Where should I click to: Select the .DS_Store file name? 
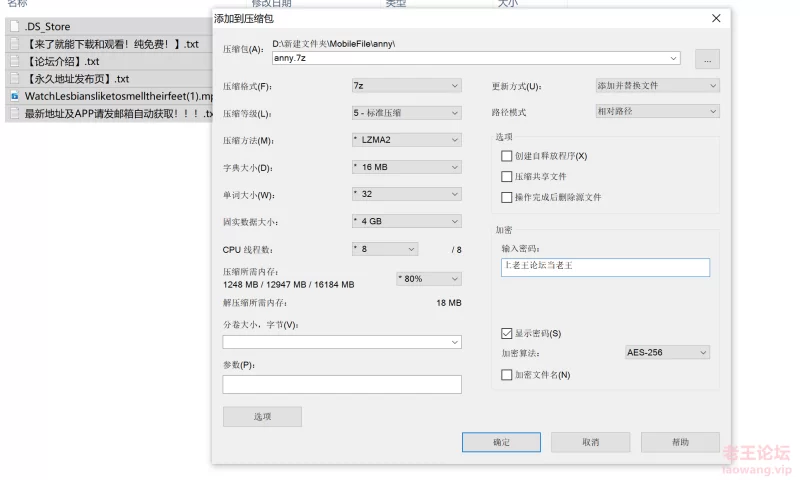[47, 27]
